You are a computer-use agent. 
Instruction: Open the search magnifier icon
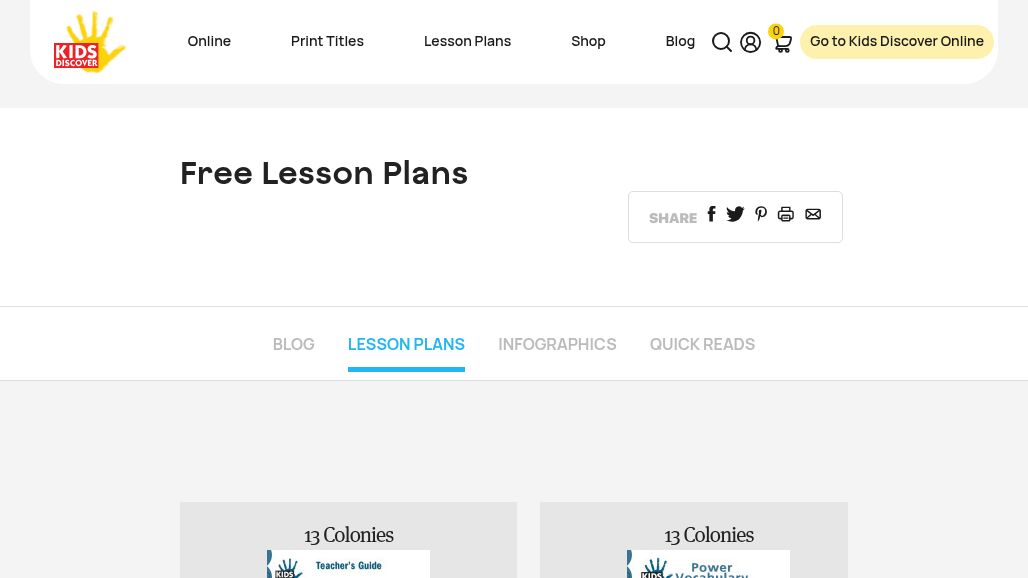tap(722, 42)
